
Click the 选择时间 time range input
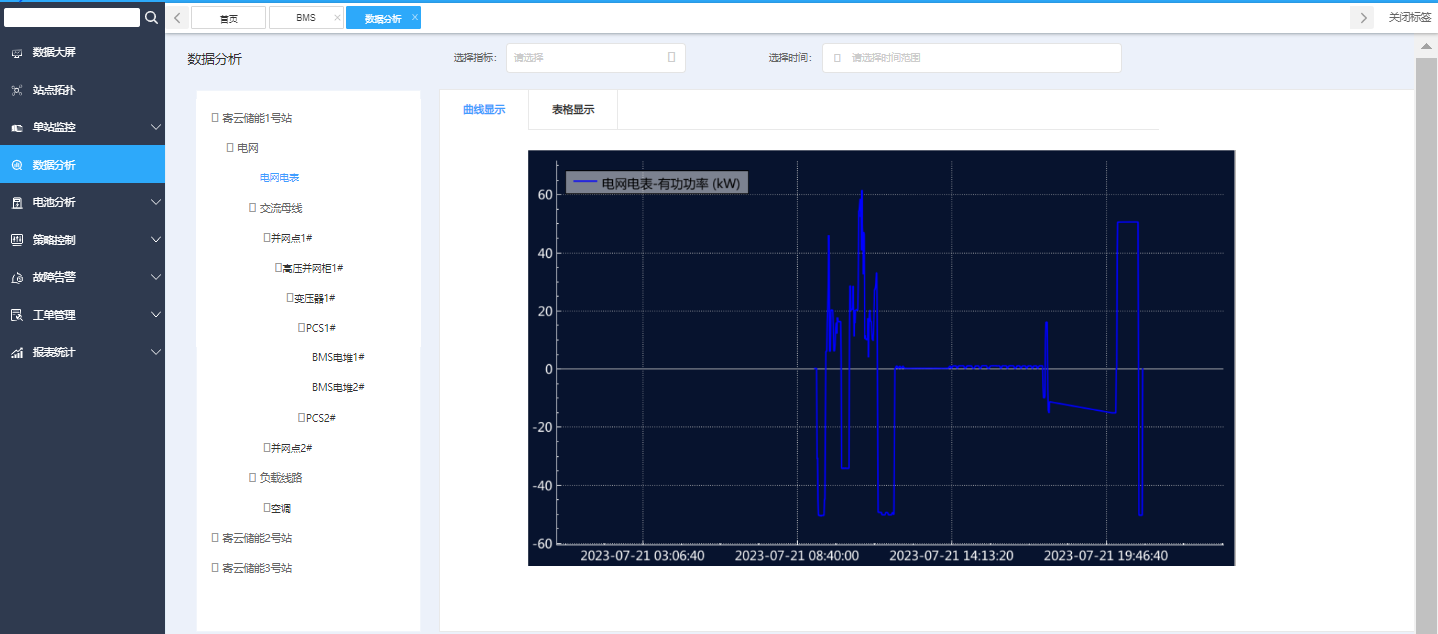pos(972,58)
